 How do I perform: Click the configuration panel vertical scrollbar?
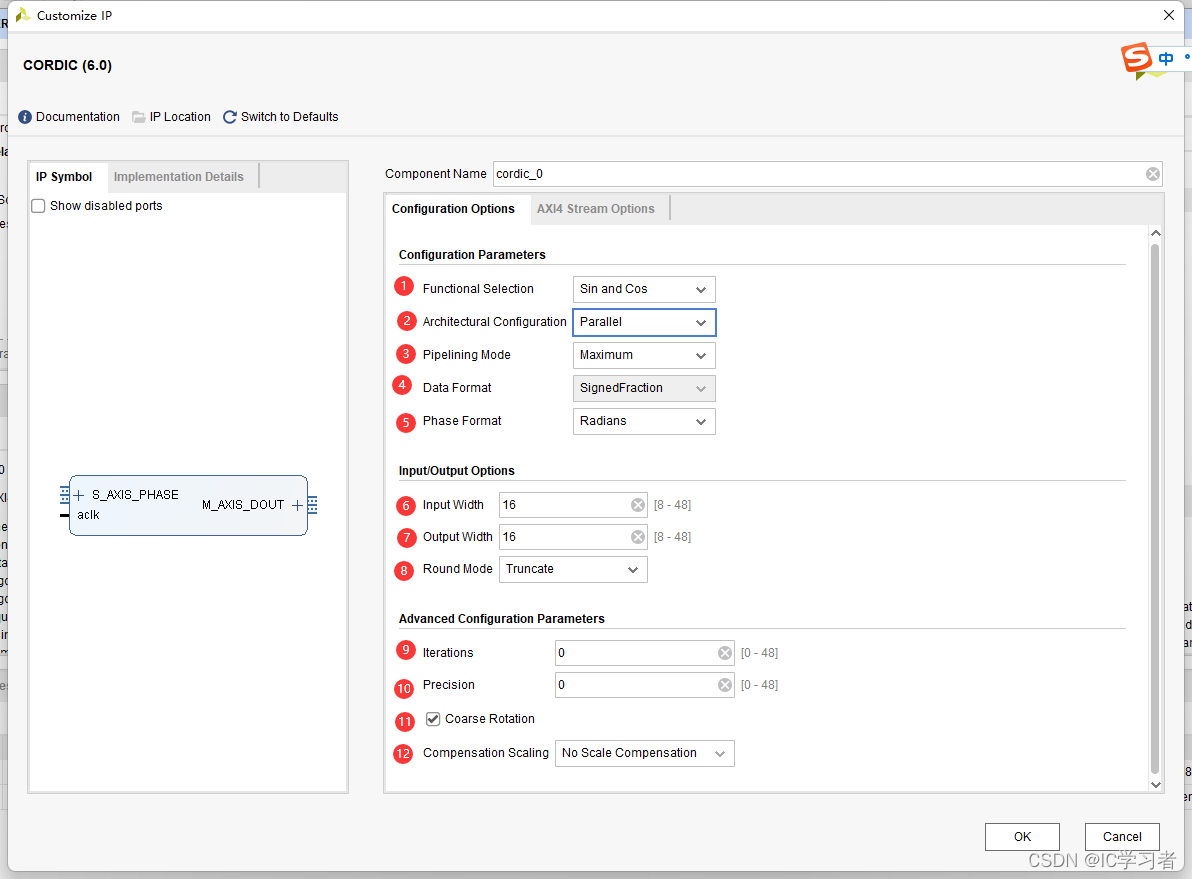click(1156, 508)
